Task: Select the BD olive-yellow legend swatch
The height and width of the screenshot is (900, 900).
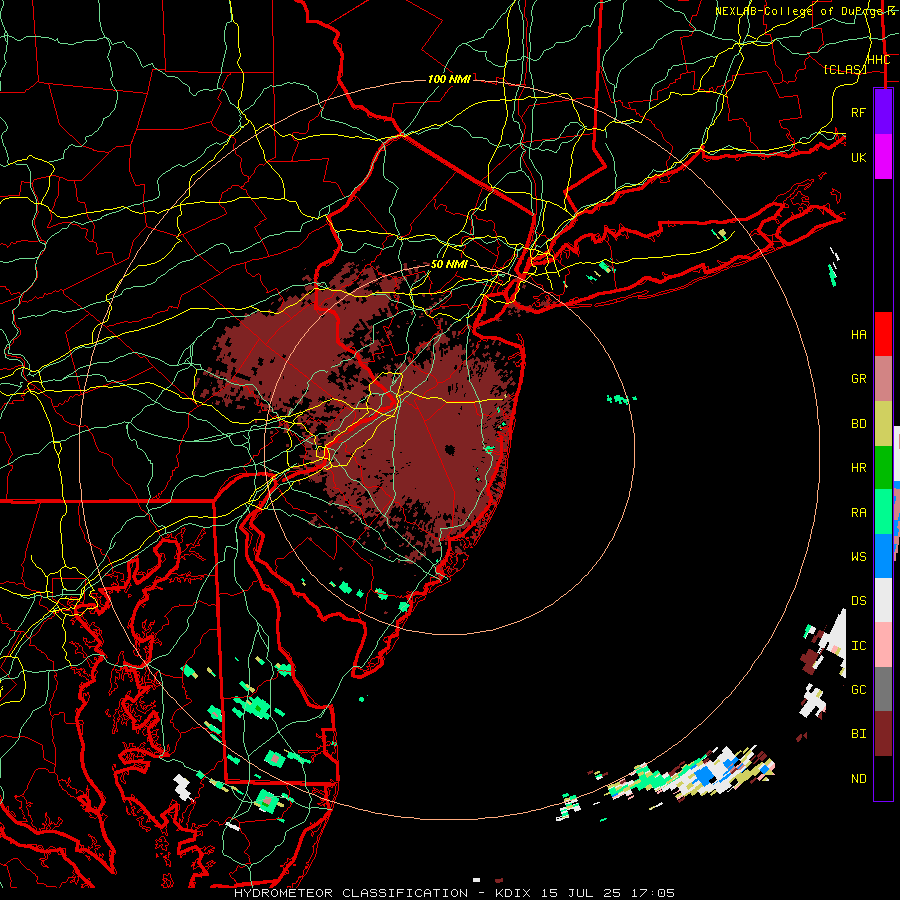Action: (883, 424)
